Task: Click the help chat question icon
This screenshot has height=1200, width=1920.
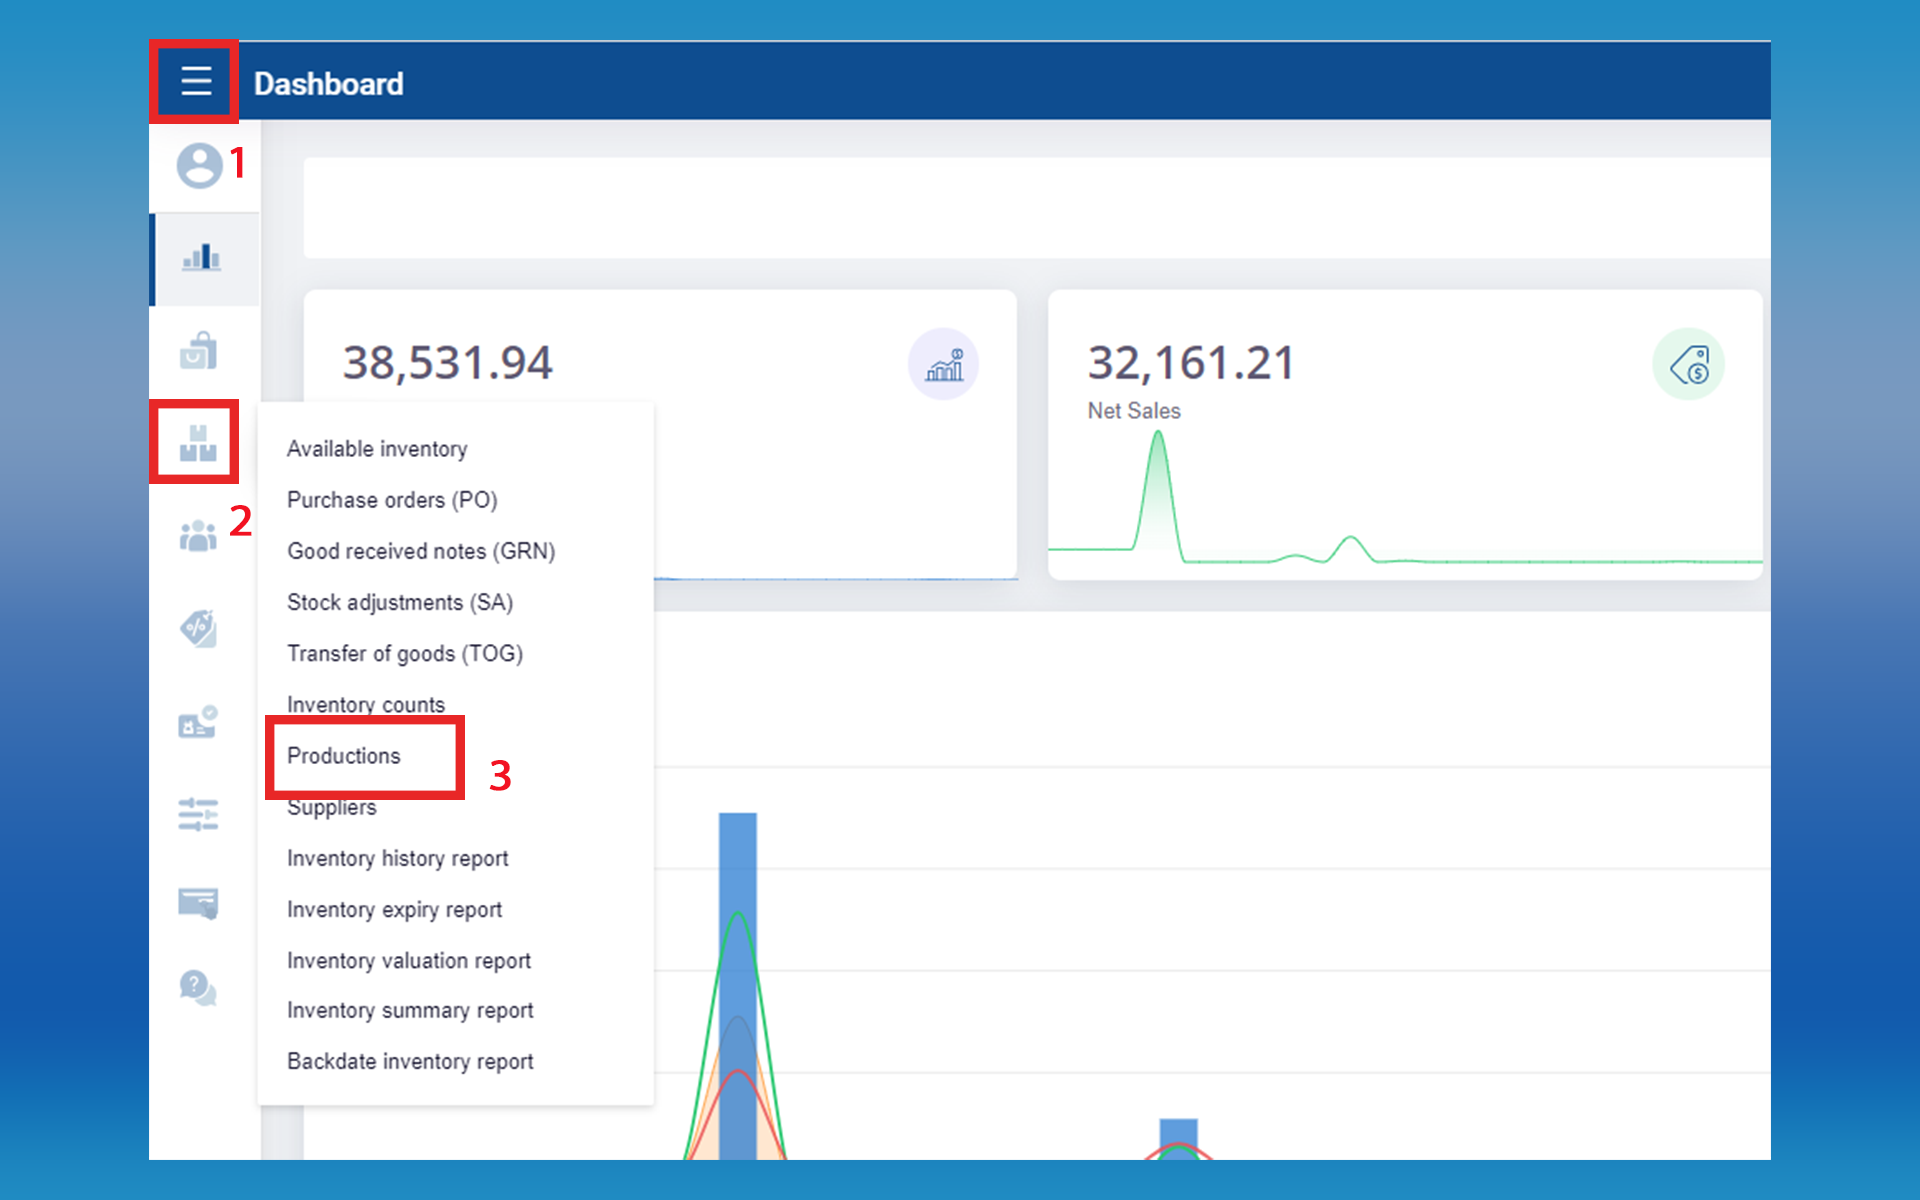Action: [198, 988]
